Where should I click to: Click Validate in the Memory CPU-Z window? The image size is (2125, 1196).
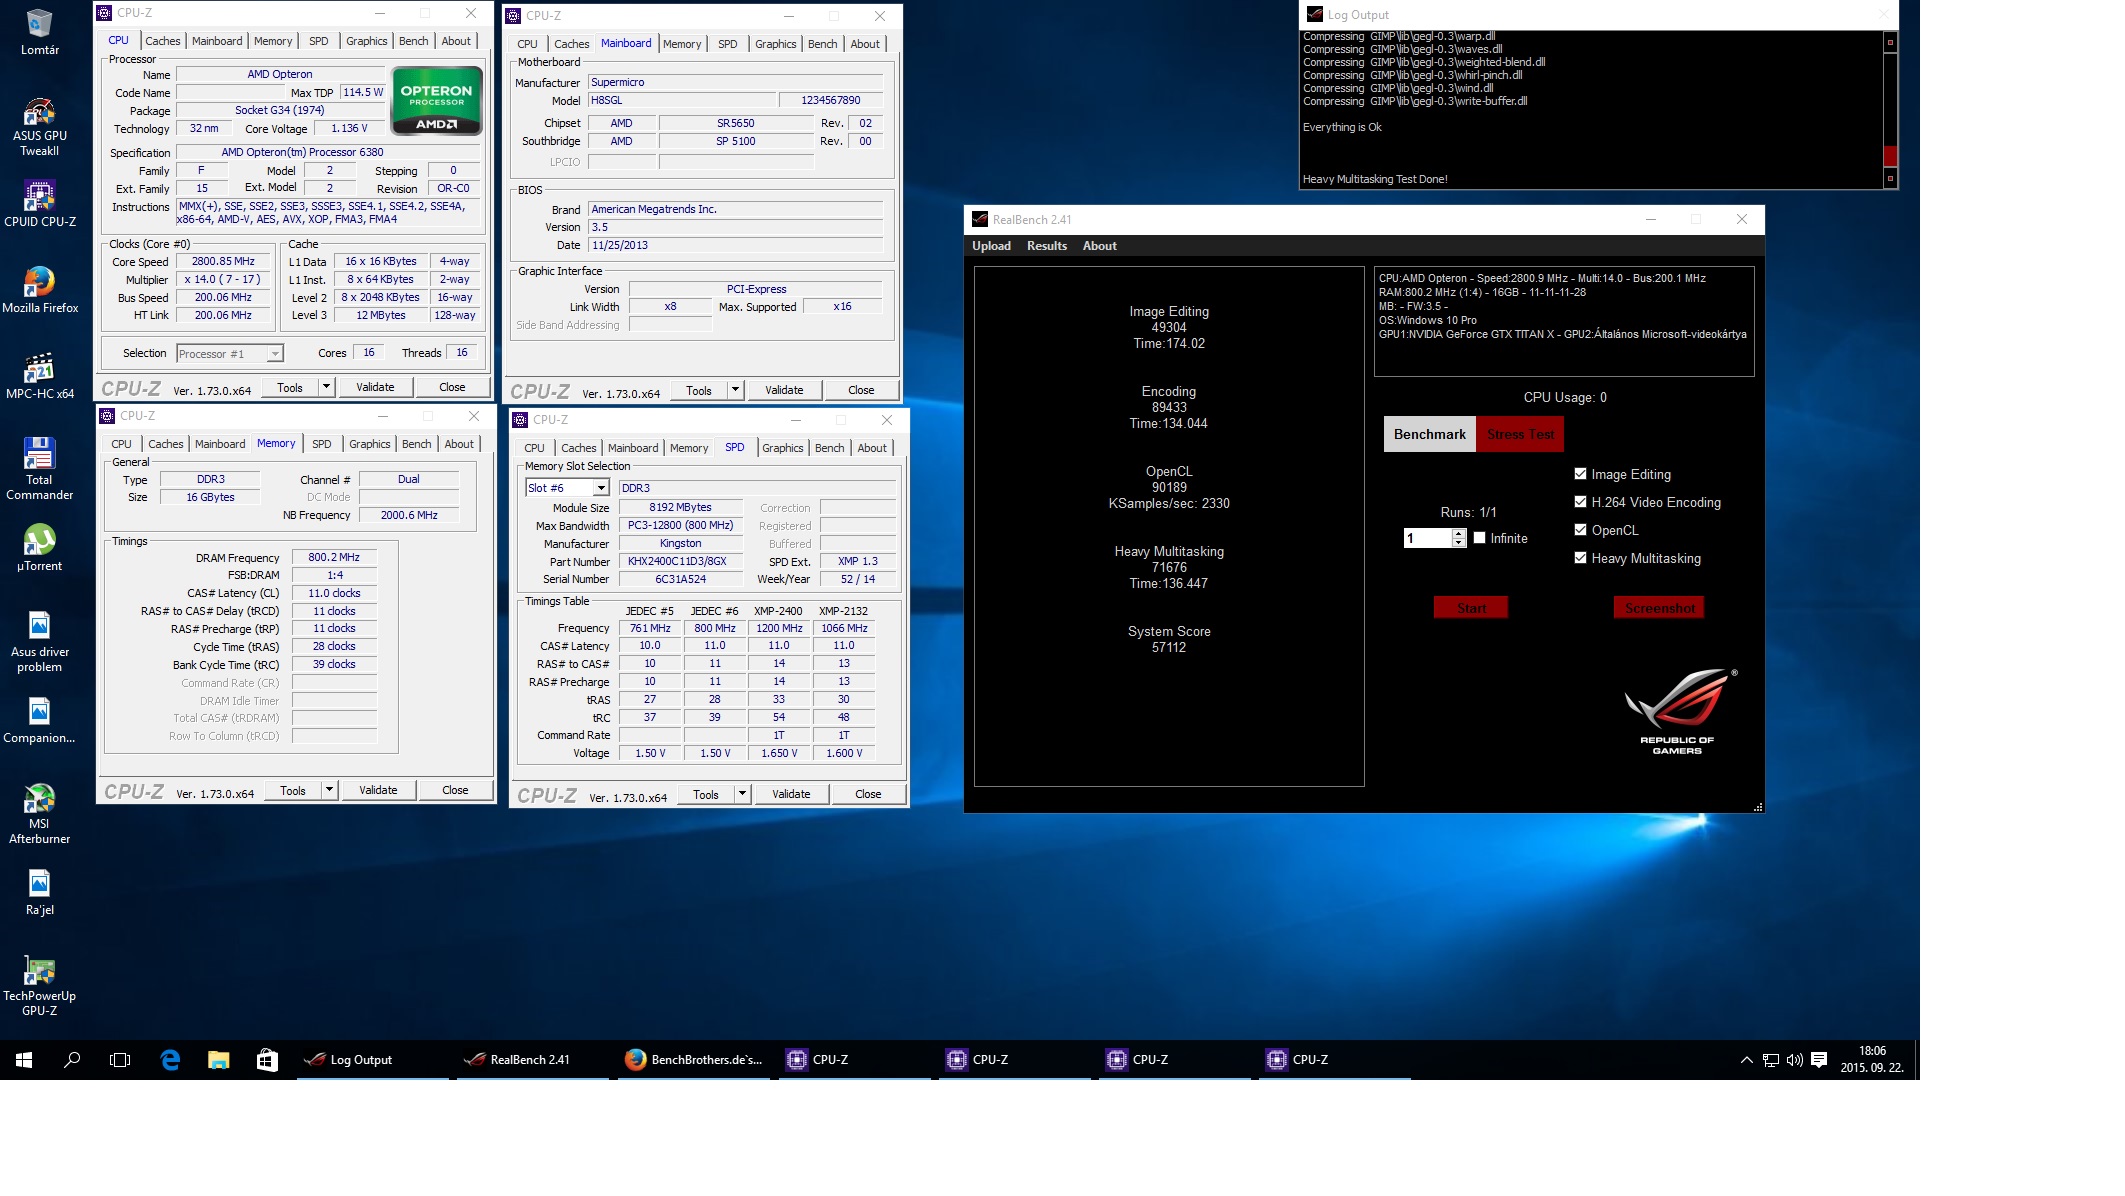(x=378, y=790)
